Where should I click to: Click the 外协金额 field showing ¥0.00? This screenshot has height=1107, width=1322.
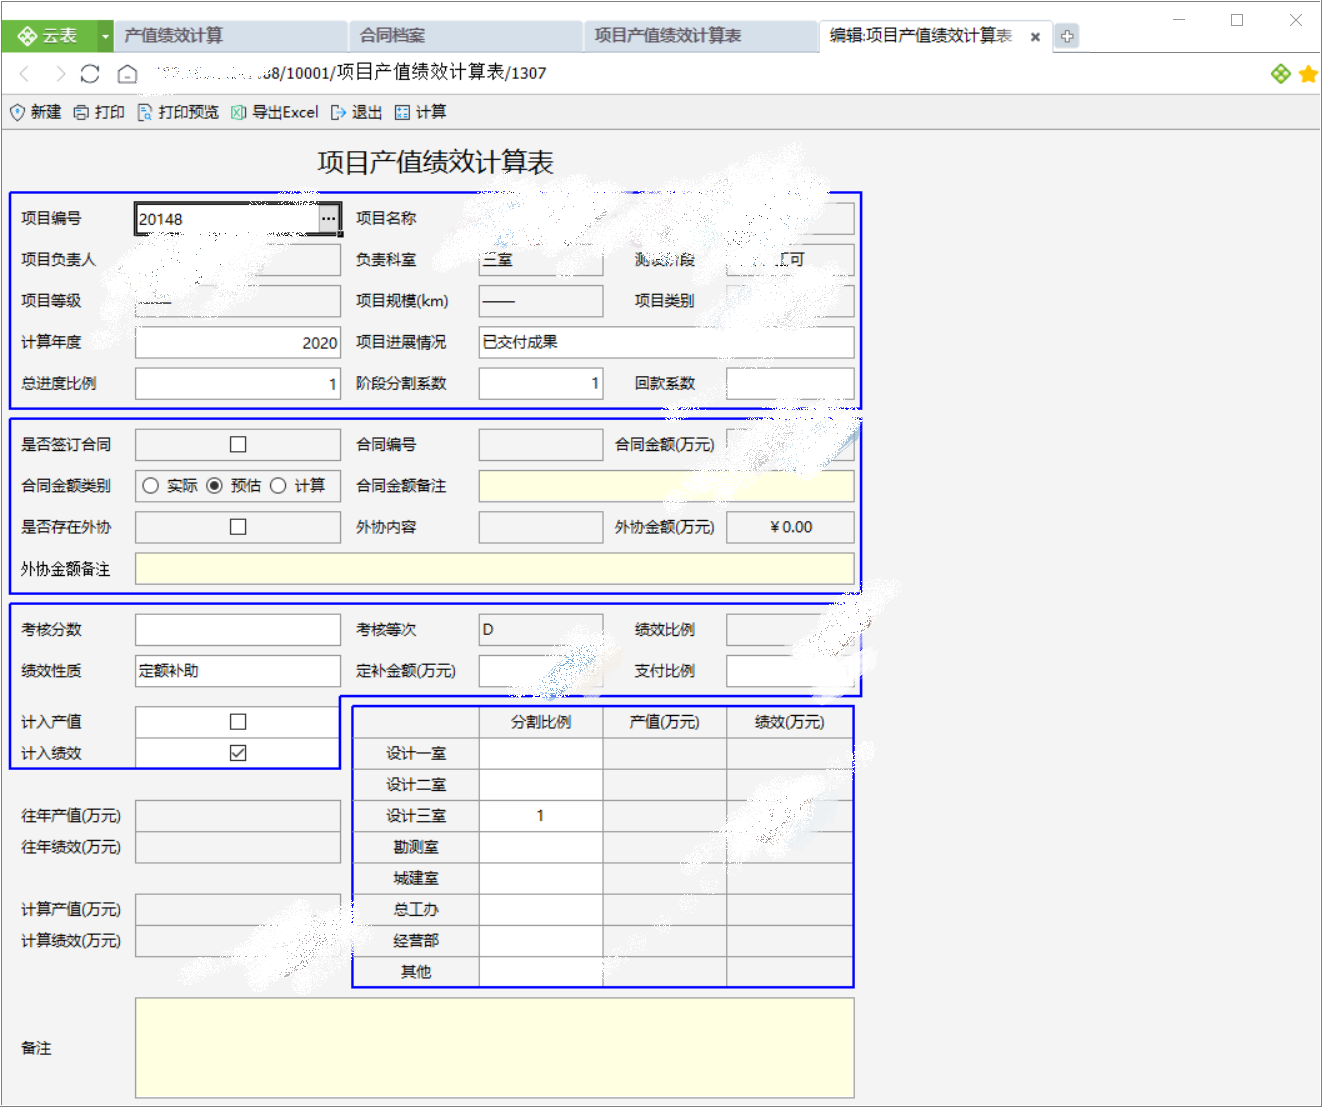pyautogui.click(x=790, y=527)
